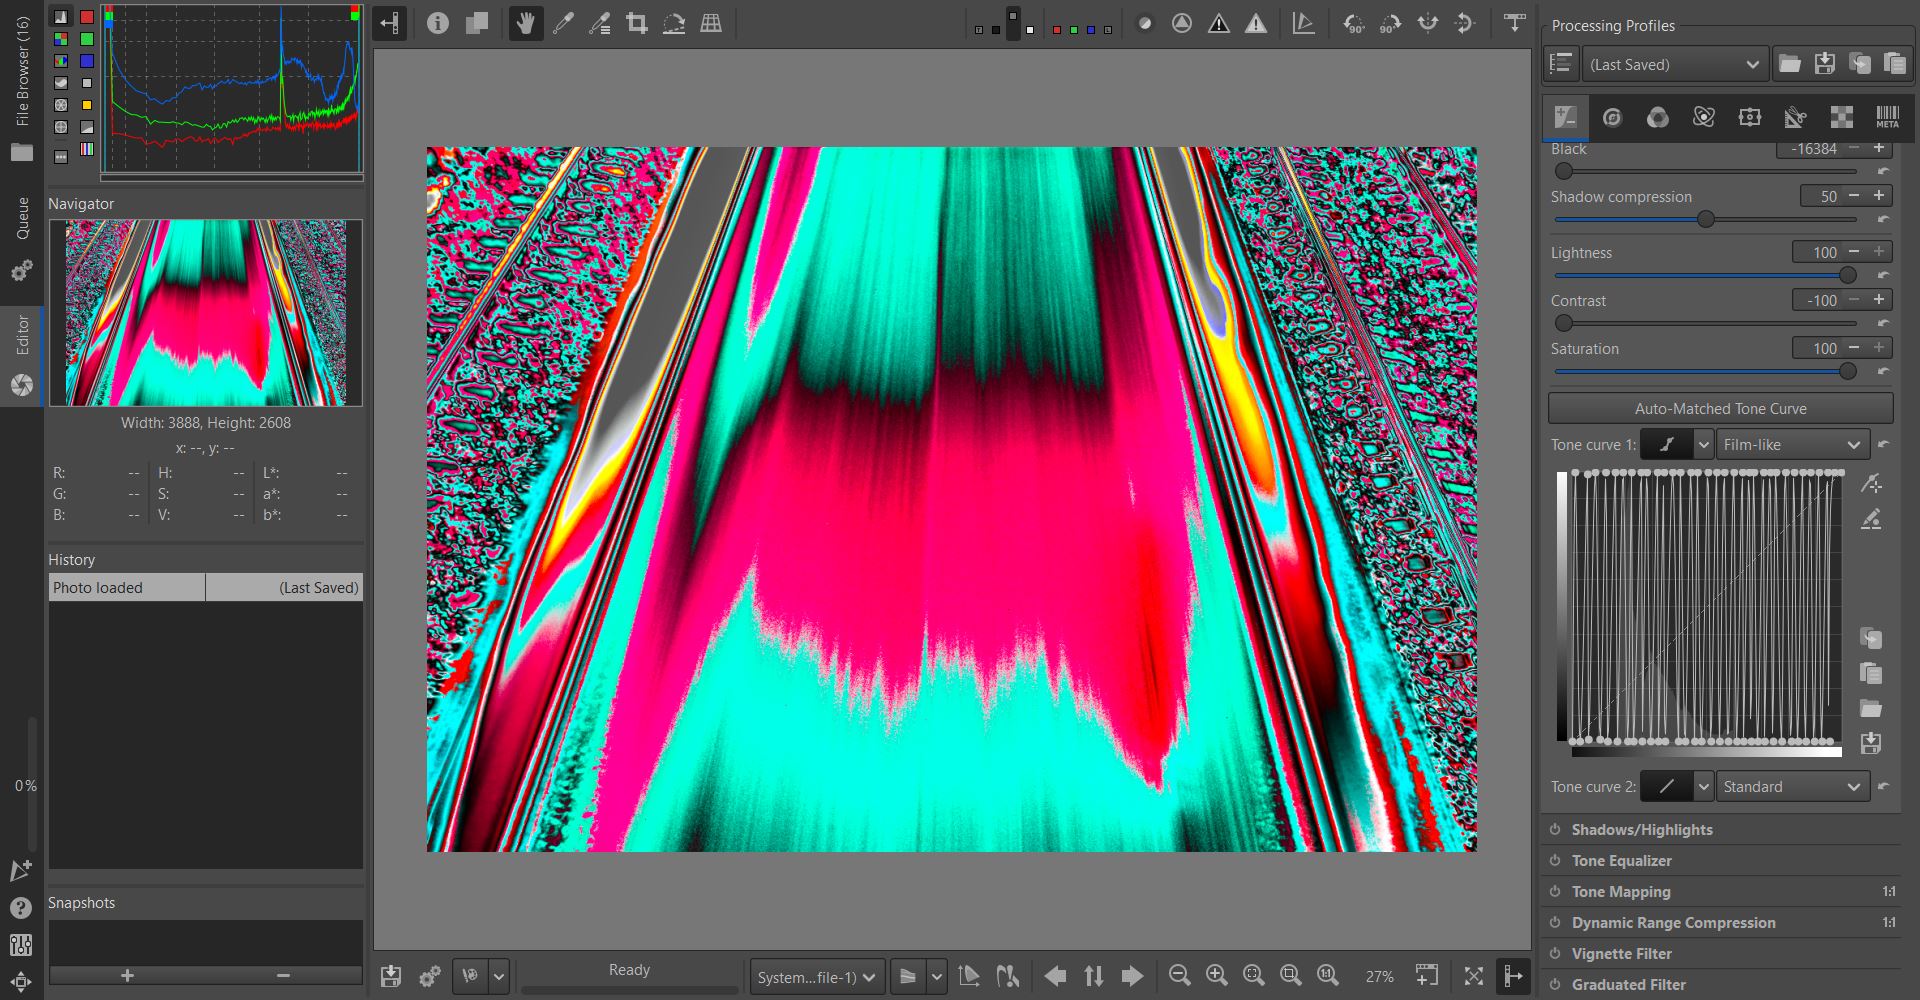
Task: Toggle profile fill mode button
Action: tap(1560, 64)
